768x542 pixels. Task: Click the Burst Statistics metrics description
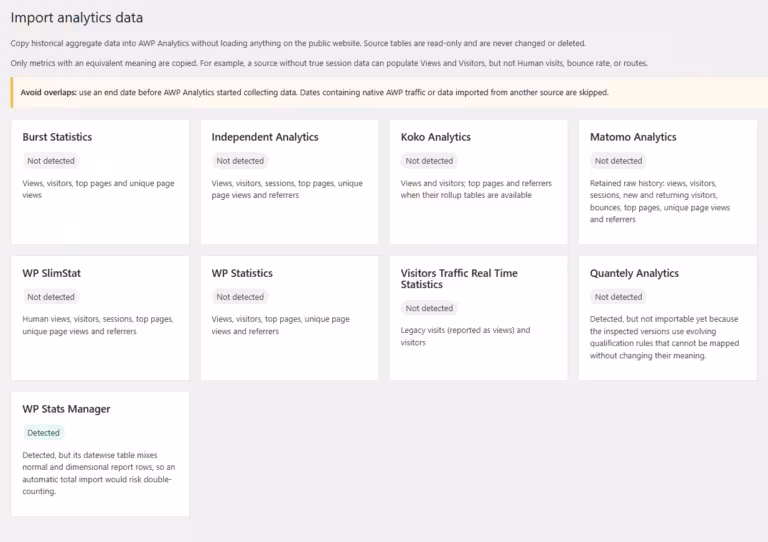click(x=98, y=189)
